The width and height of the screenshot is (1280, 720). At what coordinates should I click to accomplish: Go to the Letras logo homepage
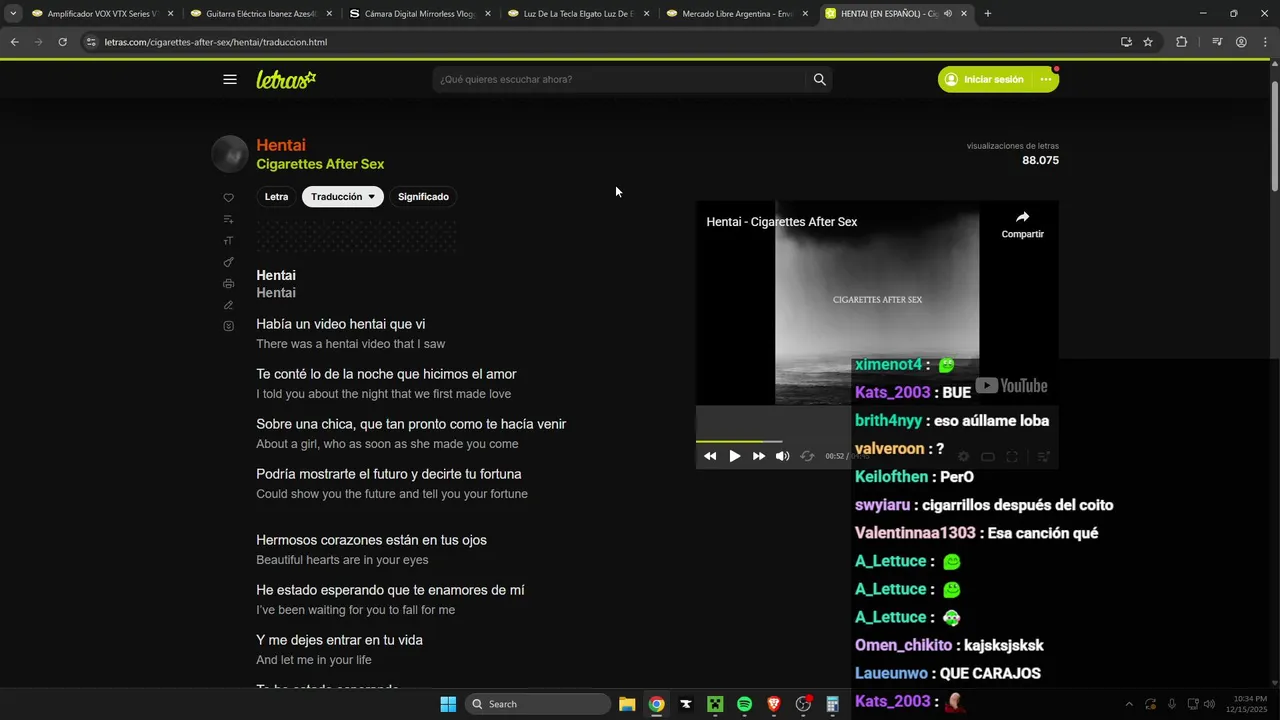(286, 79)
